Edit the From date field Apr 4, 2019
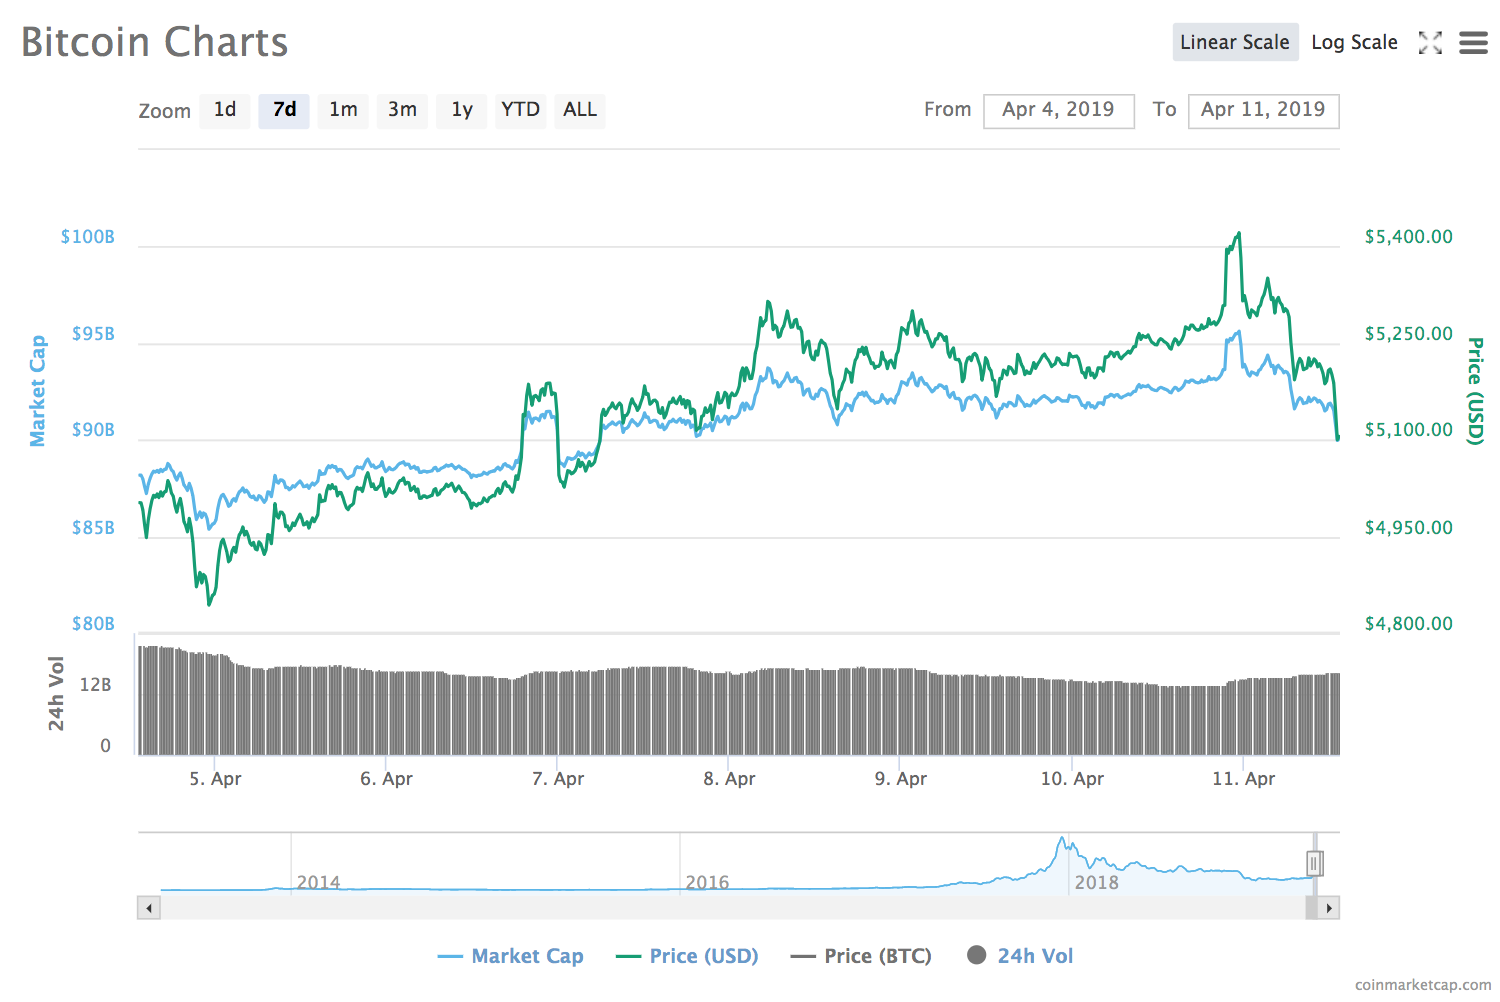This screenshot has height=1002, width=1500. [1059, 111]
